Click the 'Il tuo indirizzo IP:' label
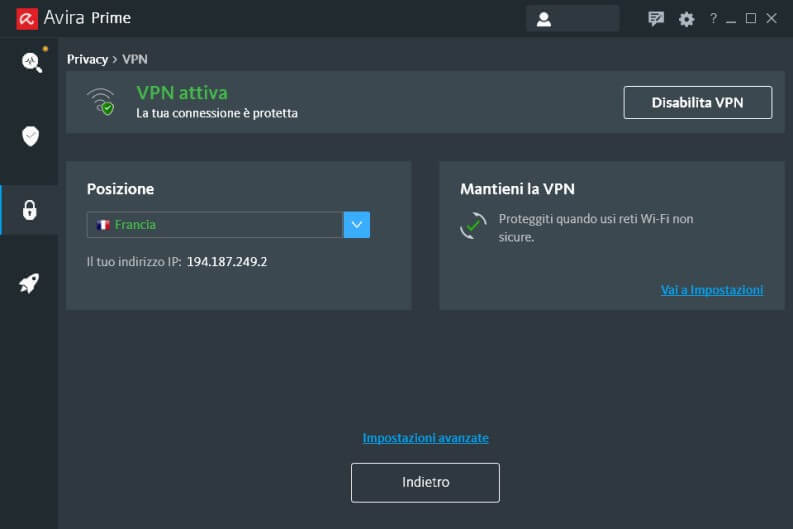 tap(134, 262)
